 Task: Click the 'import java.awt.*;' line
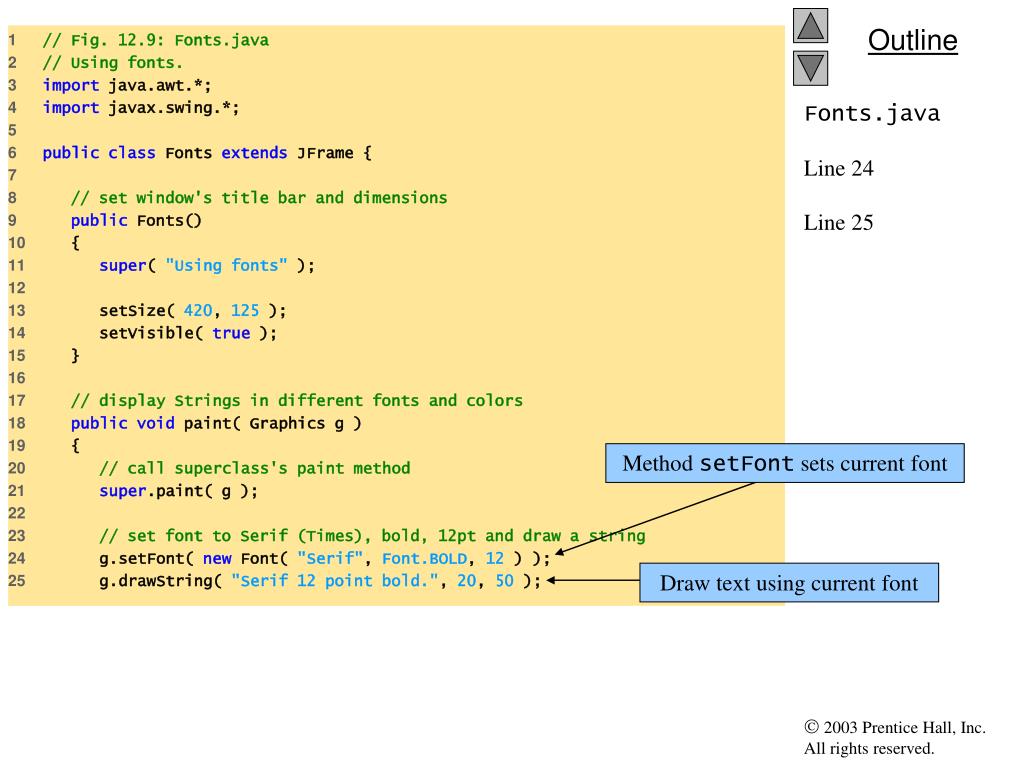(127, 86)
